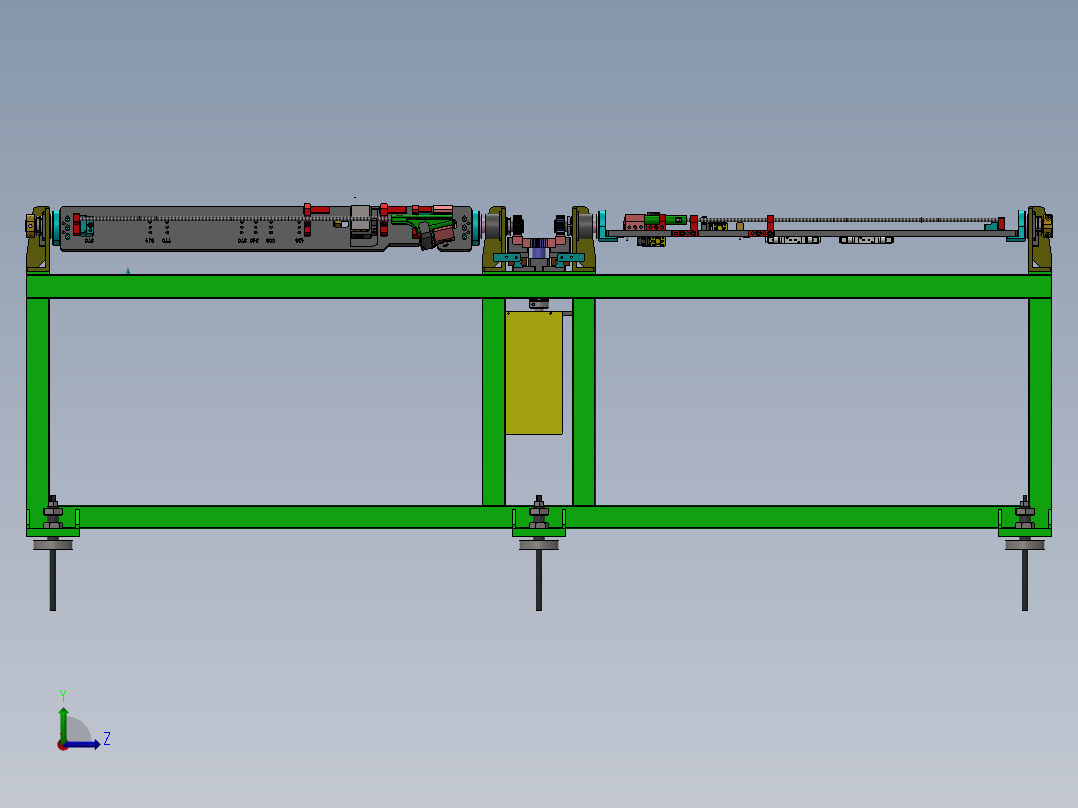Select the rightmost green vertical frame leg

click(1040, 402)
